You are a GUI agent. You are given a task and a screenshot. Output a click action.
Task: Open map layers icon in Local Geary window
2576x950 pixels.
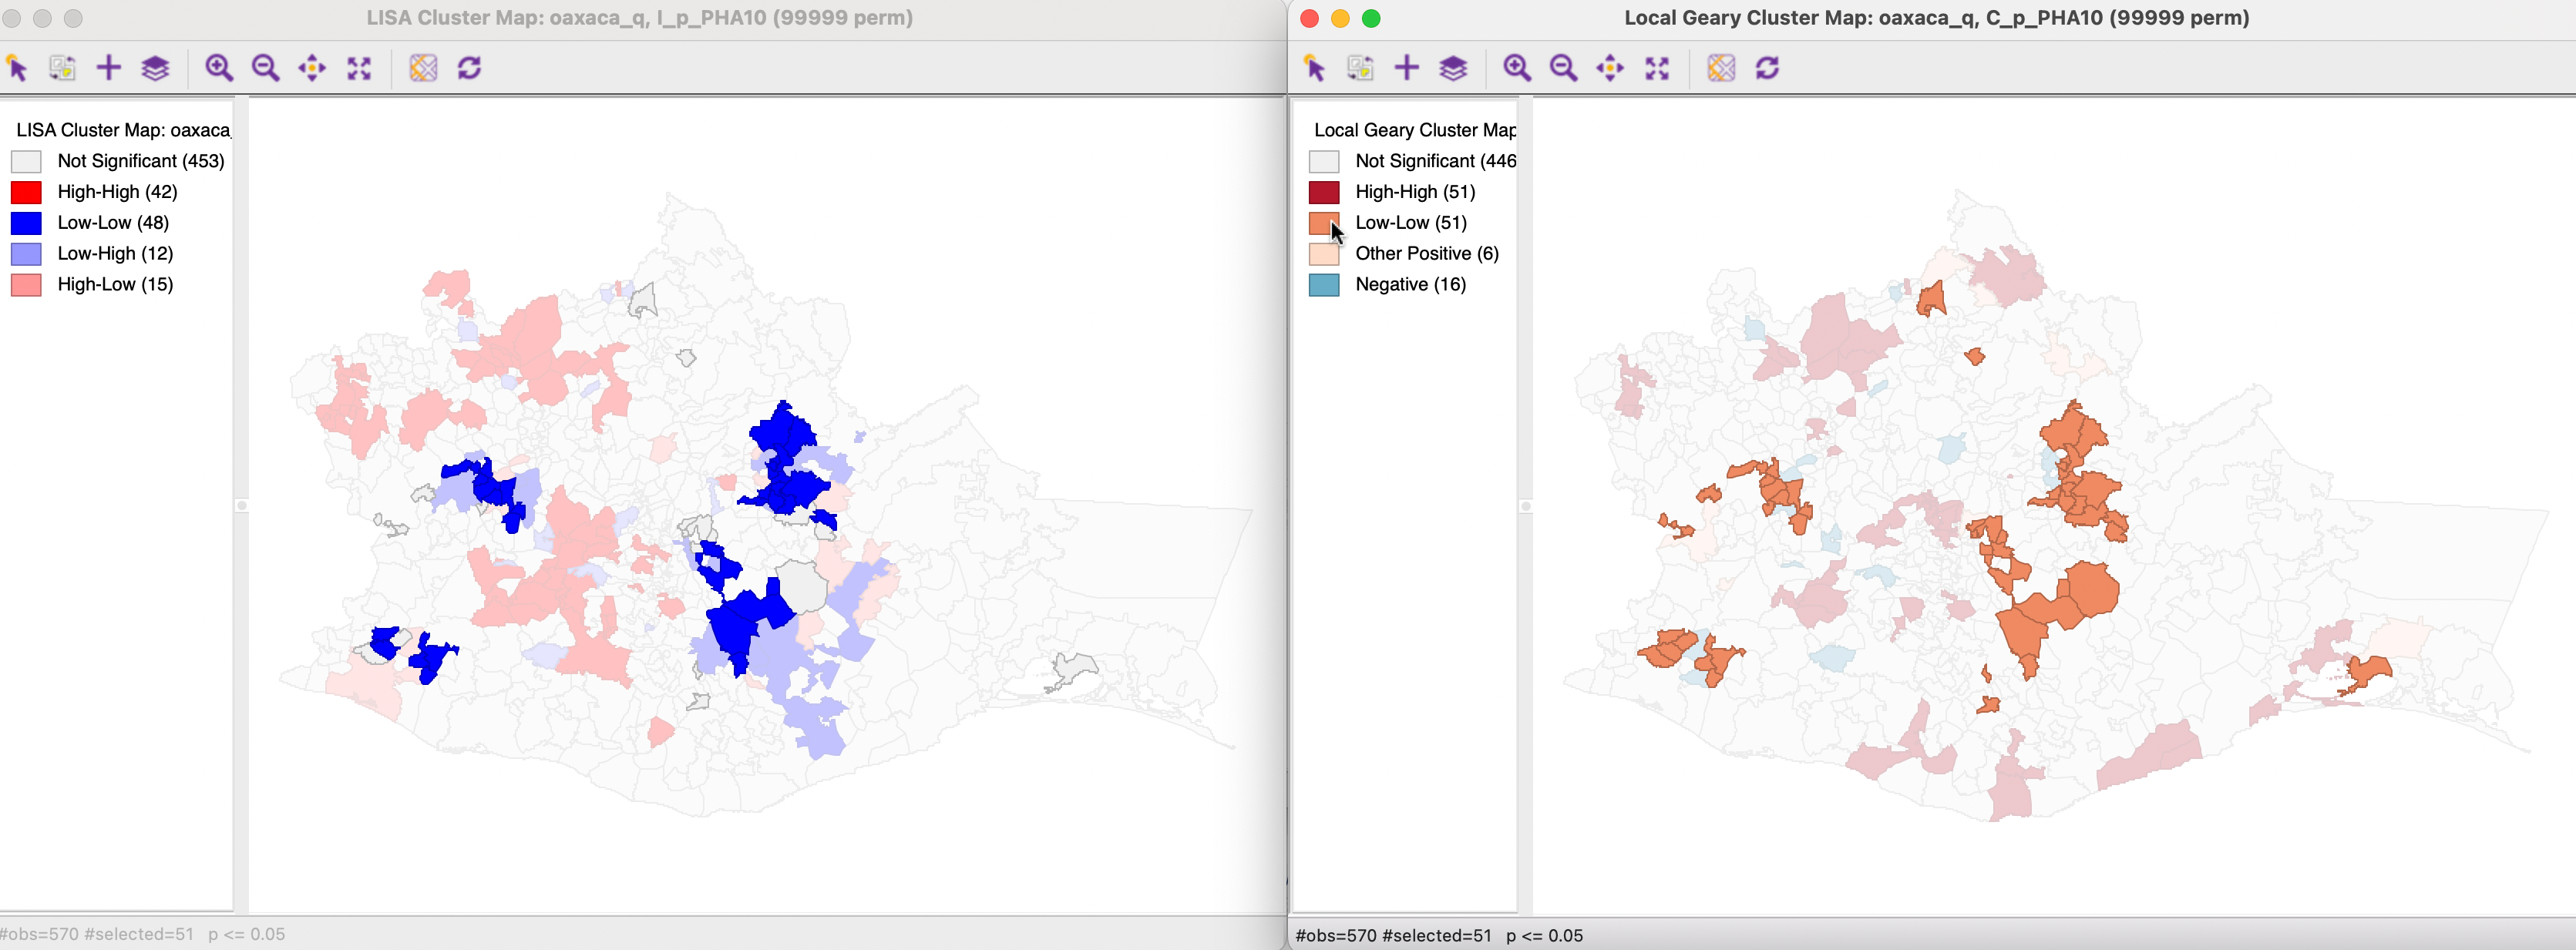point(1453,68)
